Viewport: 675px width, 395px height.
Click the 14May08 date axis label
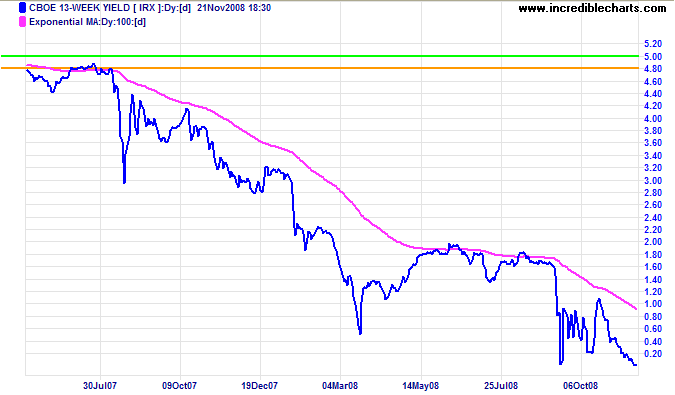[421, 386]
